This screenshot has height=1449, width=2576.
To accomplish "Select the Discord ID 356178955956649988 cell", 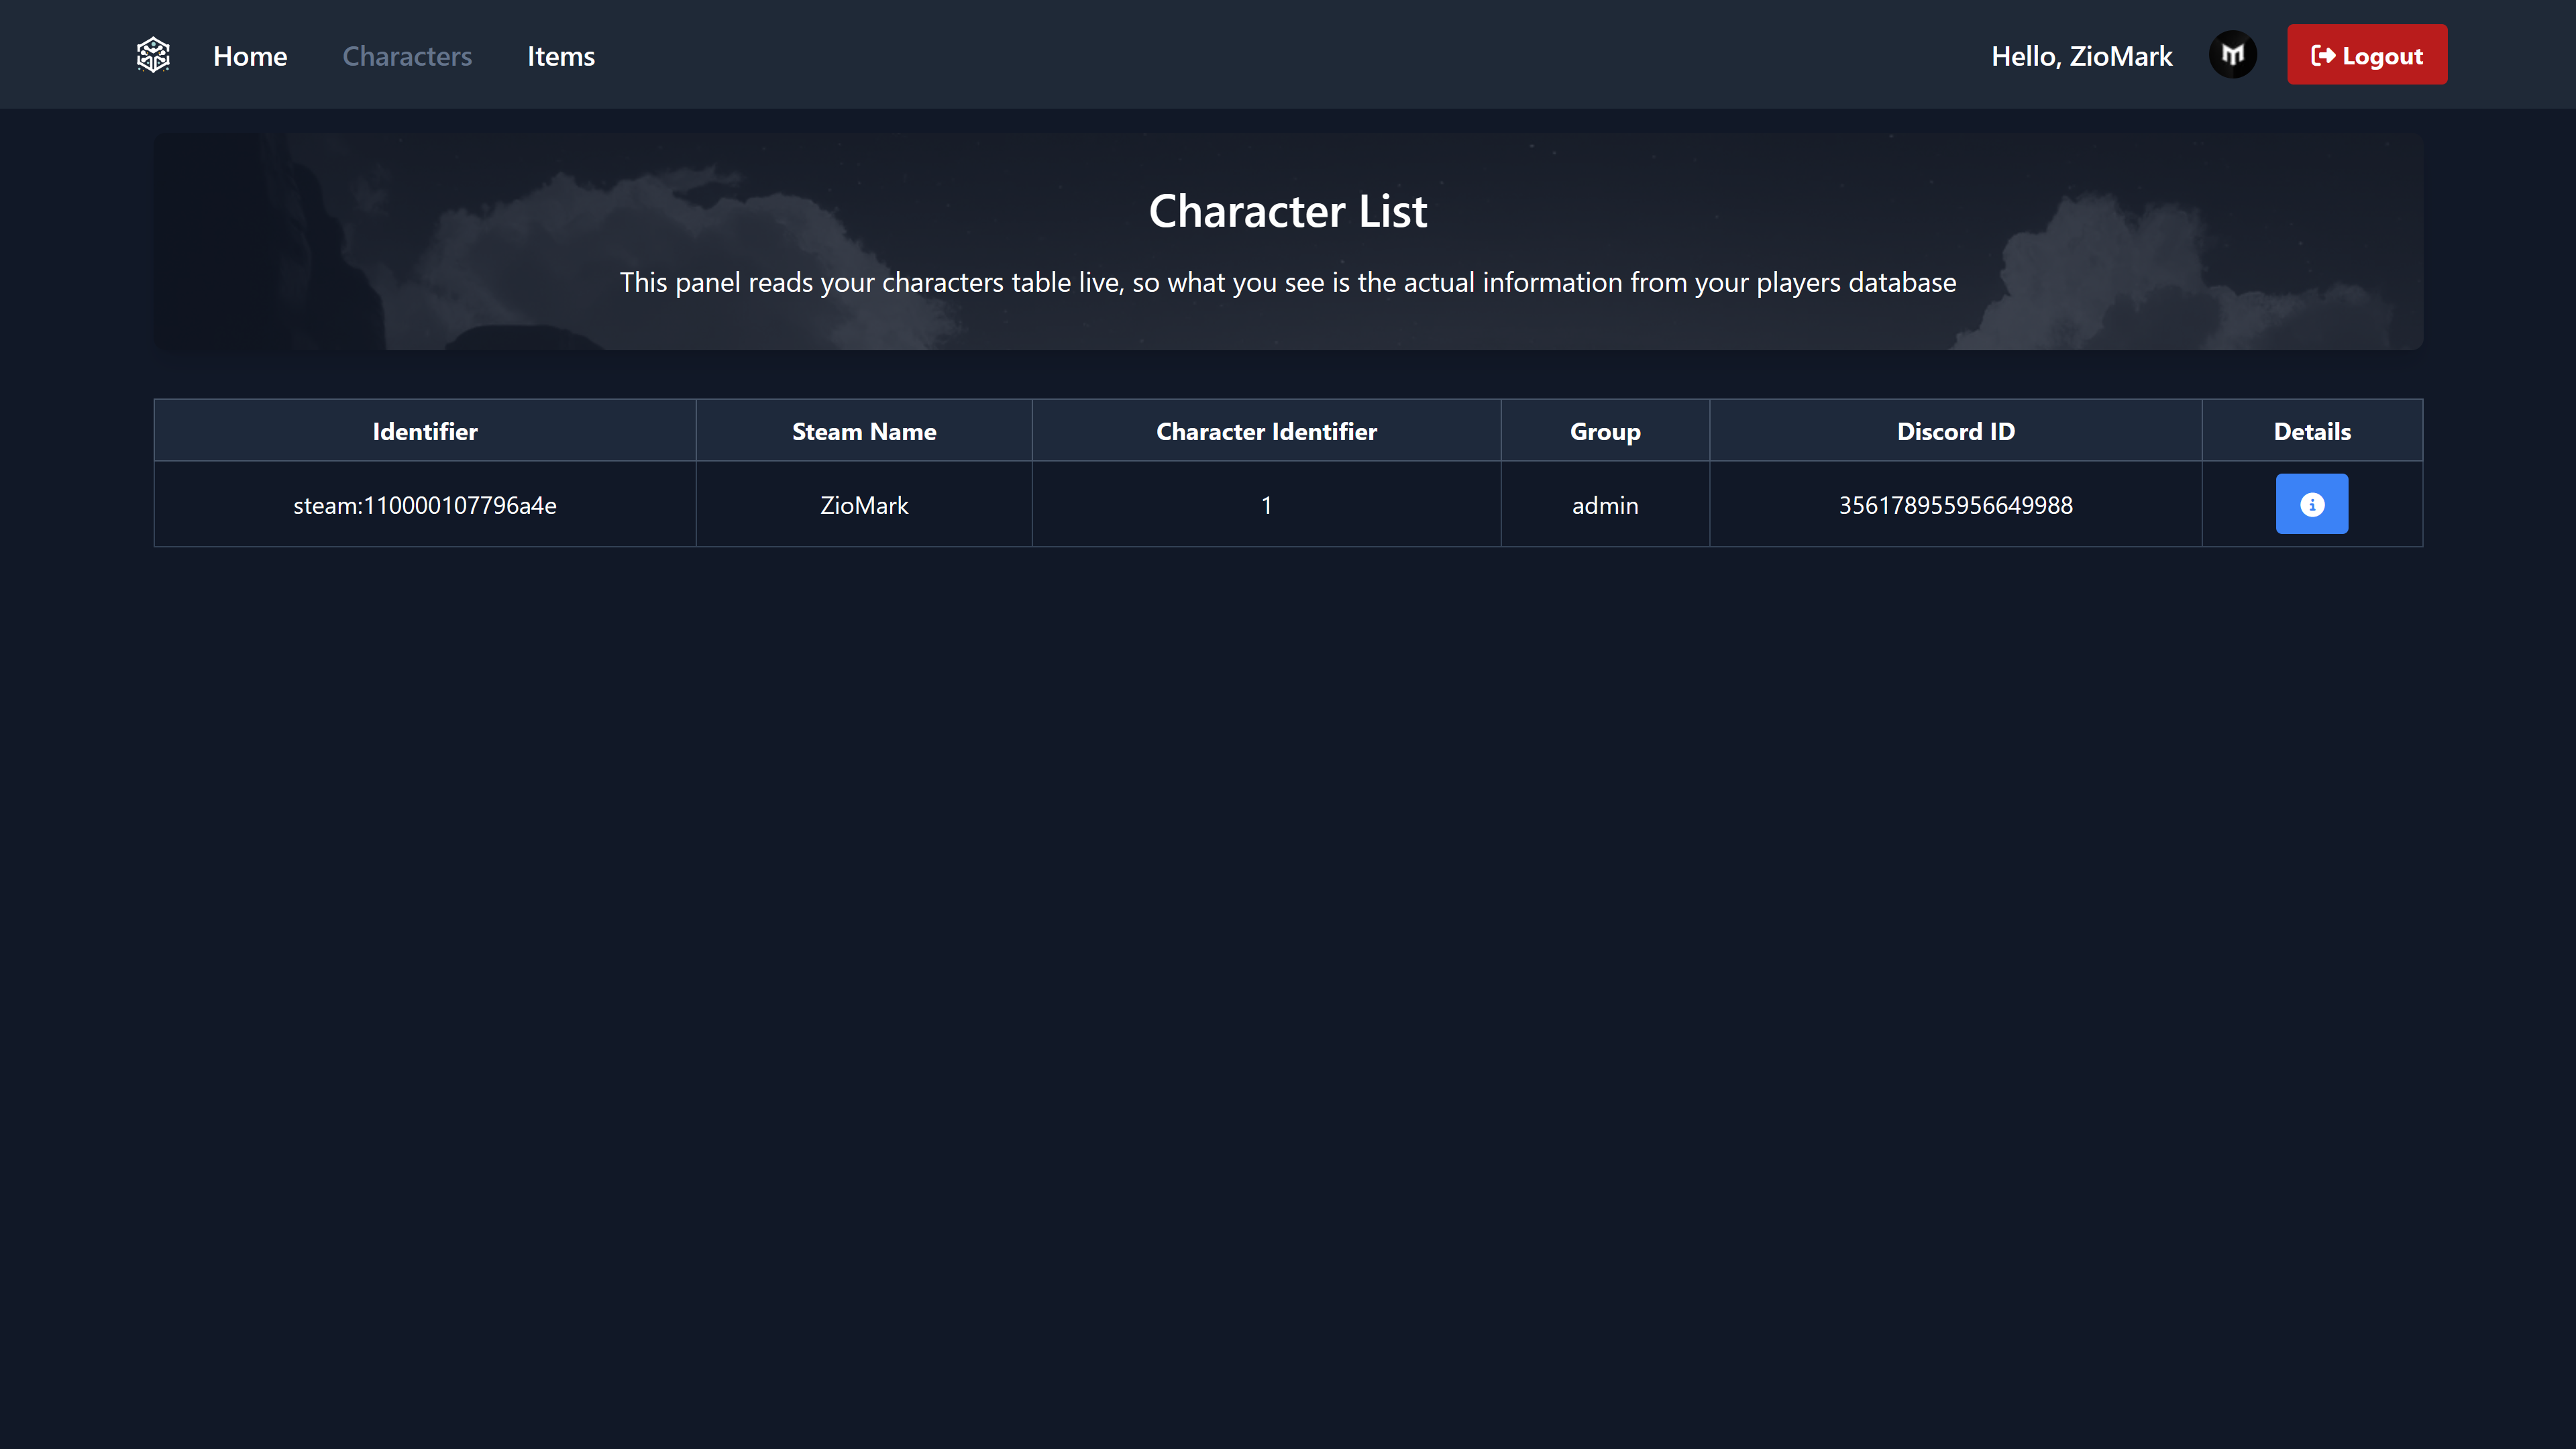I will pos(1955,505).
